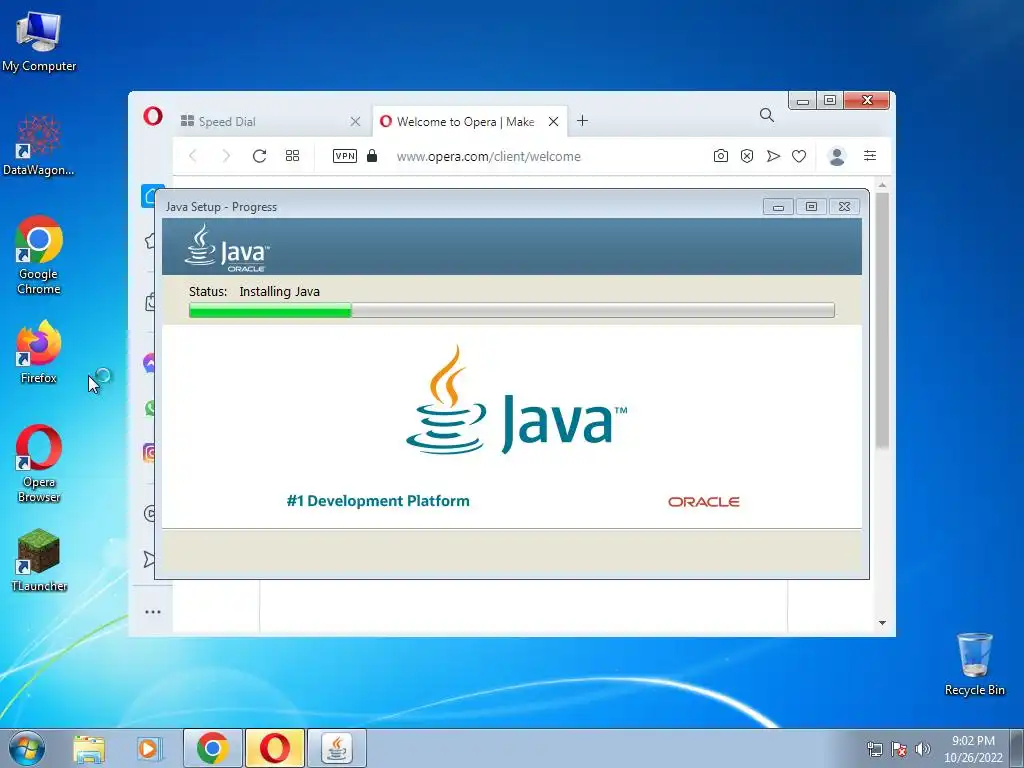Open the Speed Dial grid button

click(x=293, y=155)
